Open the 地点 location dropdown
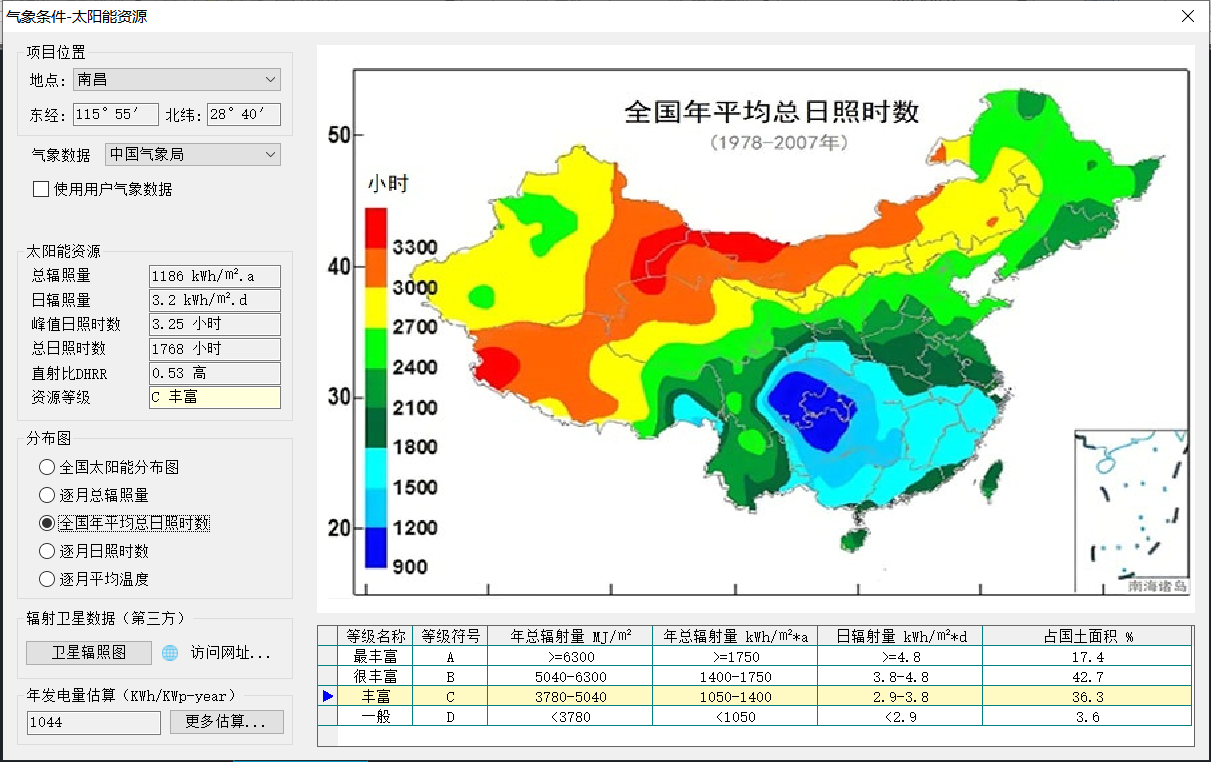Screen dimensions: 1211x762 (x=177, y=80)
